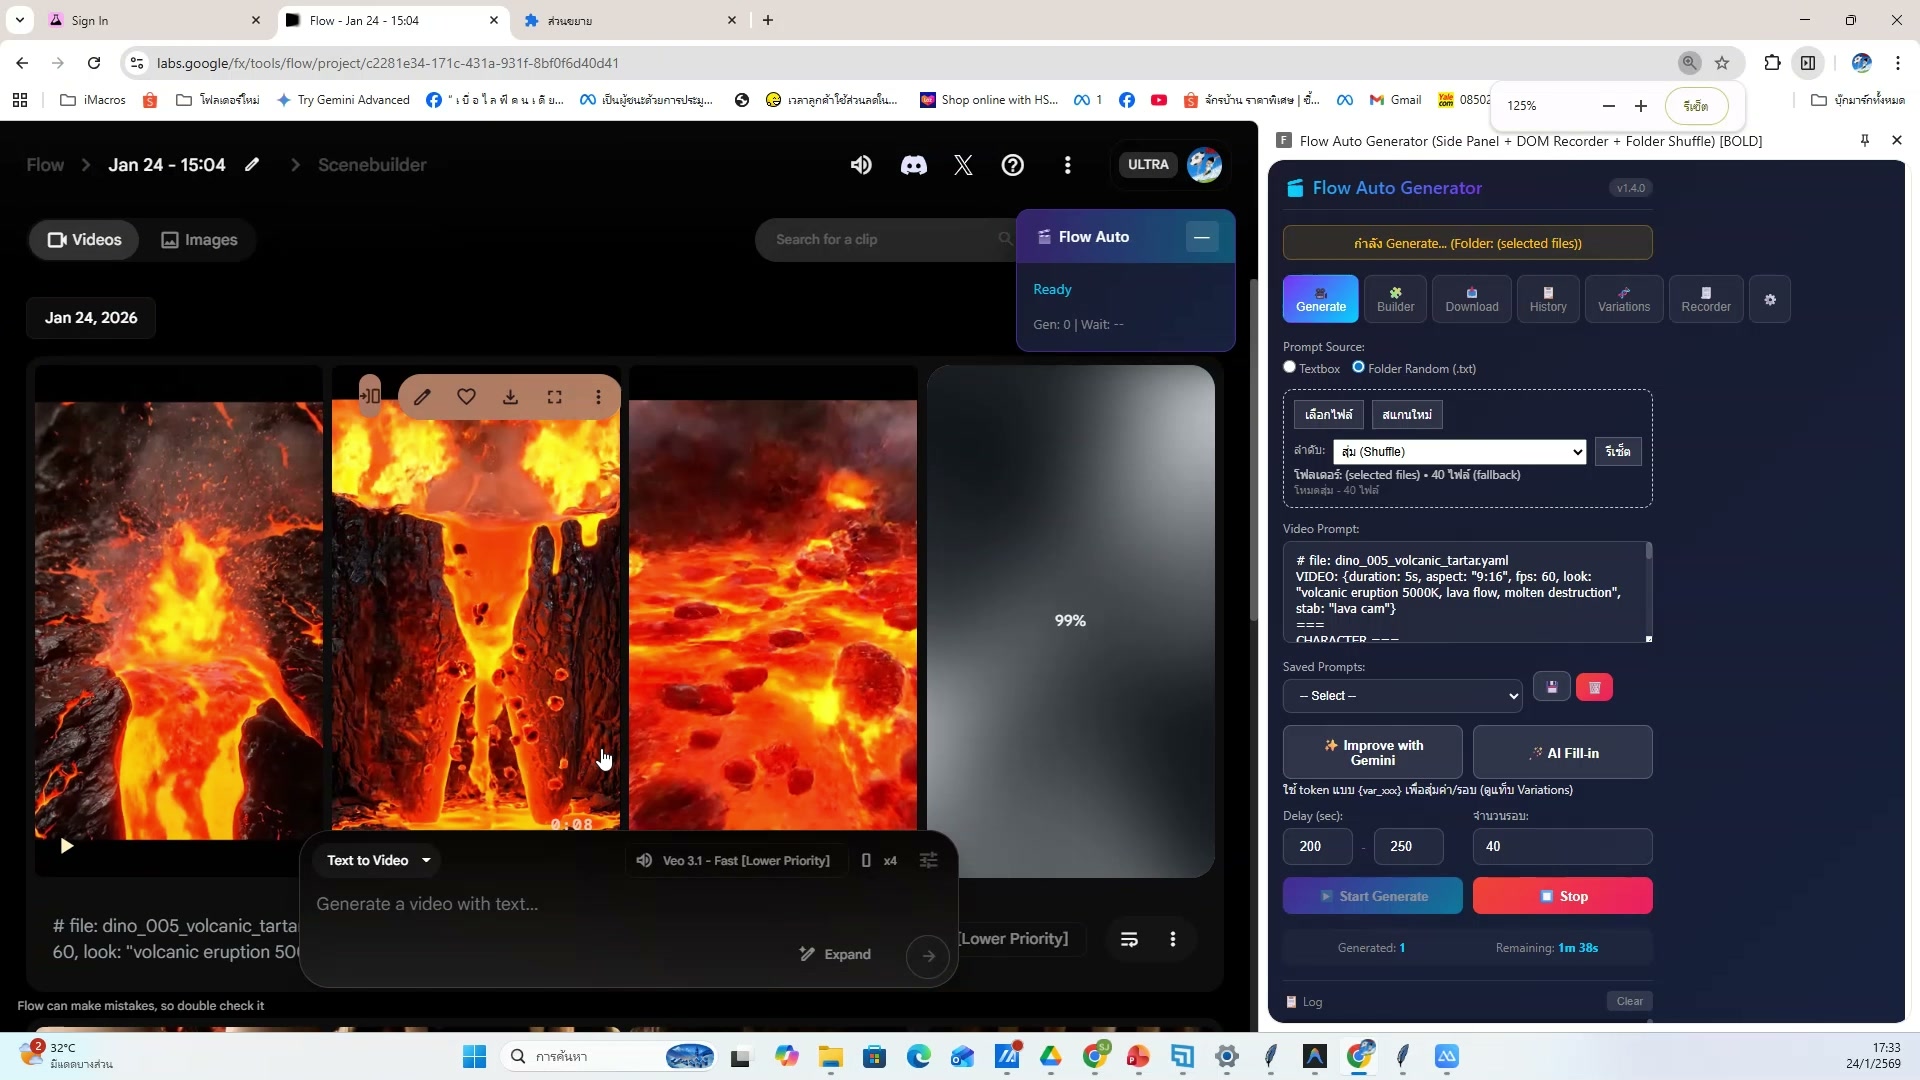Open the video generation settings sliders icon
This screenshot has height=1080, width=1920.
[928, 860]
